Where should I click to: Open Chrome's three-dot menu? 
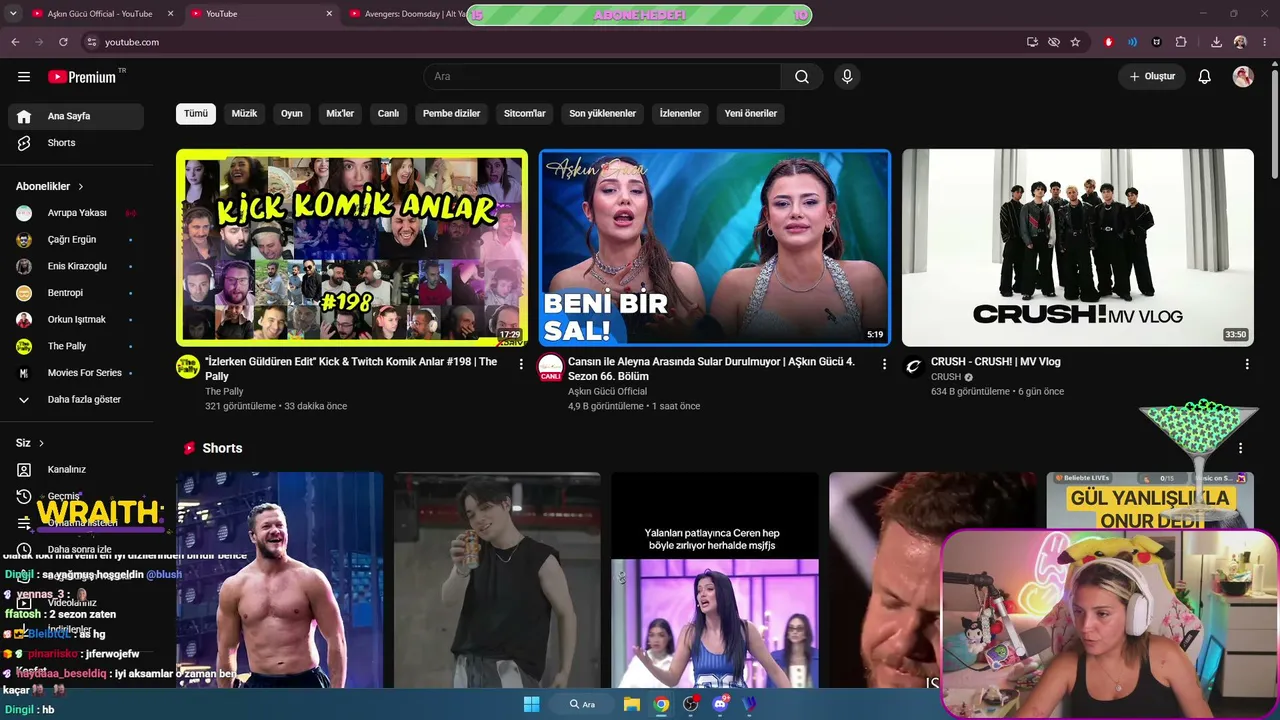coord(1265,42)
